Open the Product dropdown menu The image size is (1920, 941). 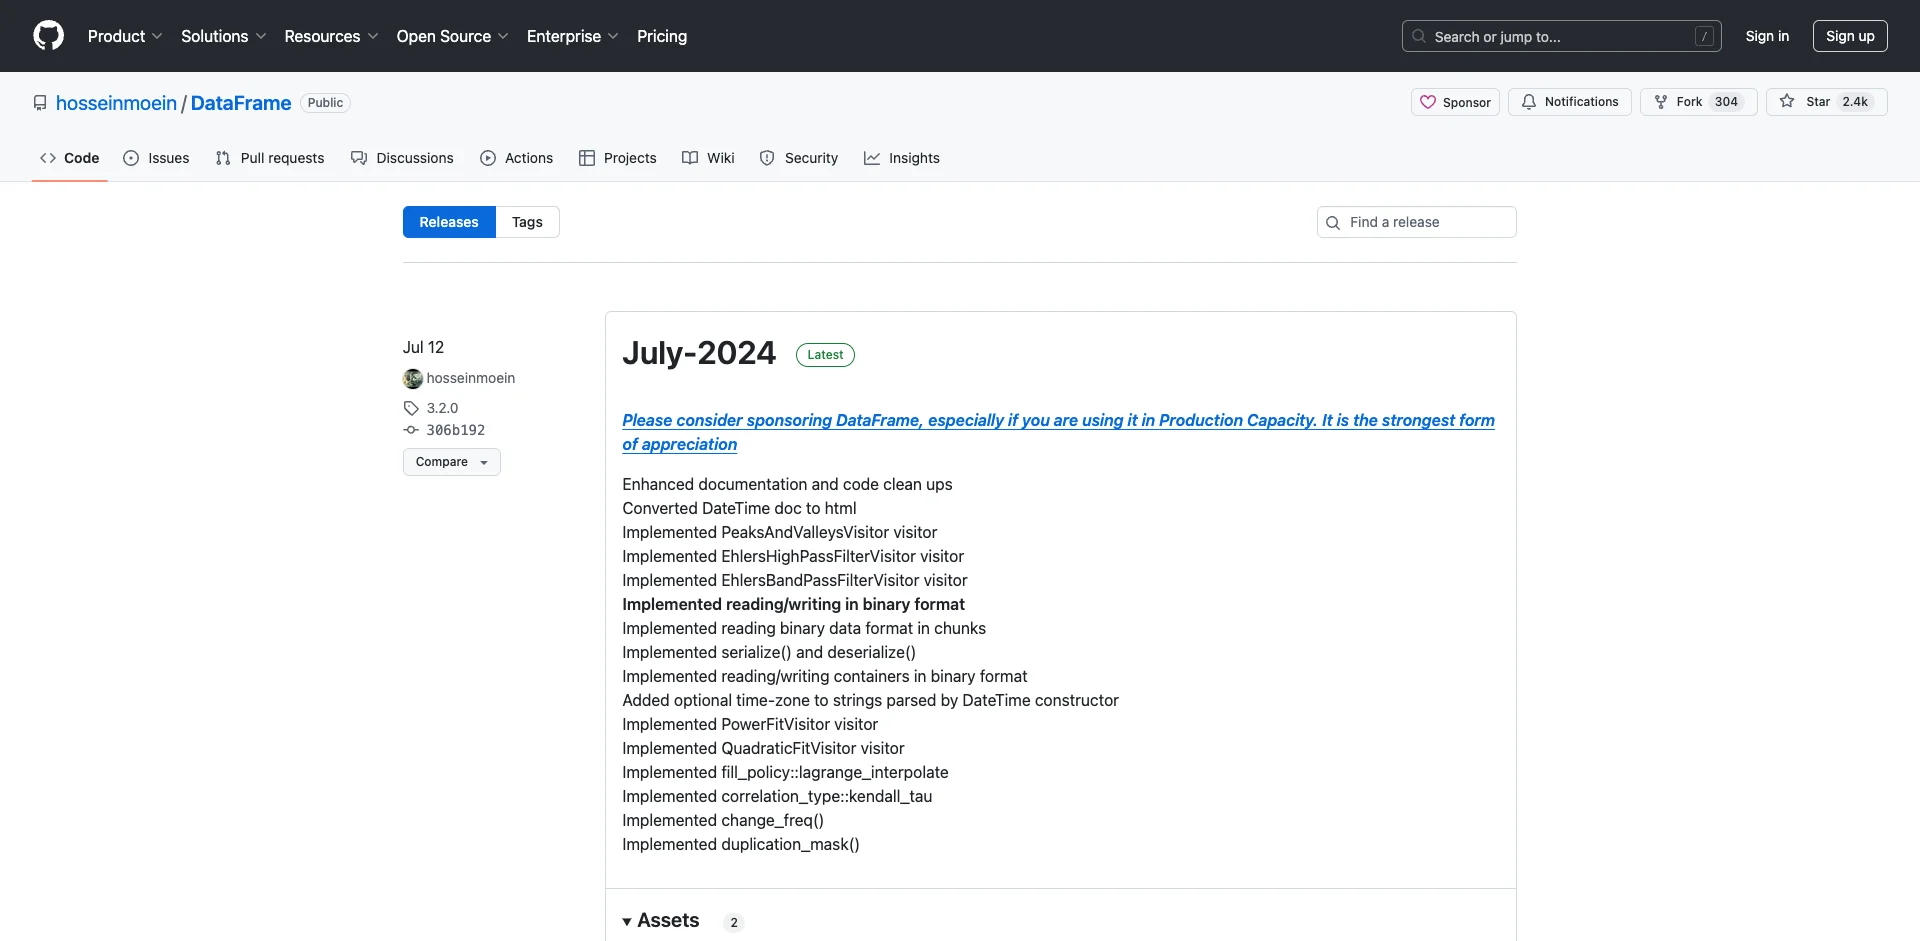[x=125, y=36]
